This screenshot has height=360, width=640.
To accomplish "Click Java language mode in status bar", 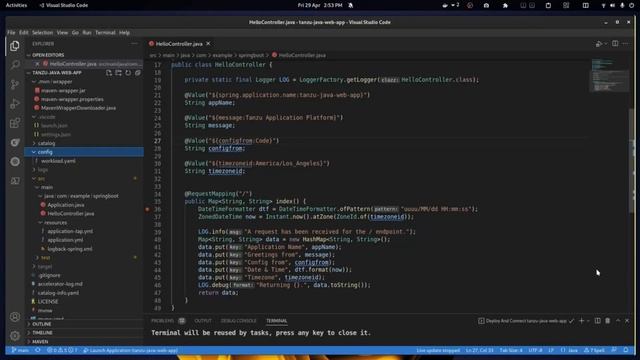I will click(x=570, y=350).
